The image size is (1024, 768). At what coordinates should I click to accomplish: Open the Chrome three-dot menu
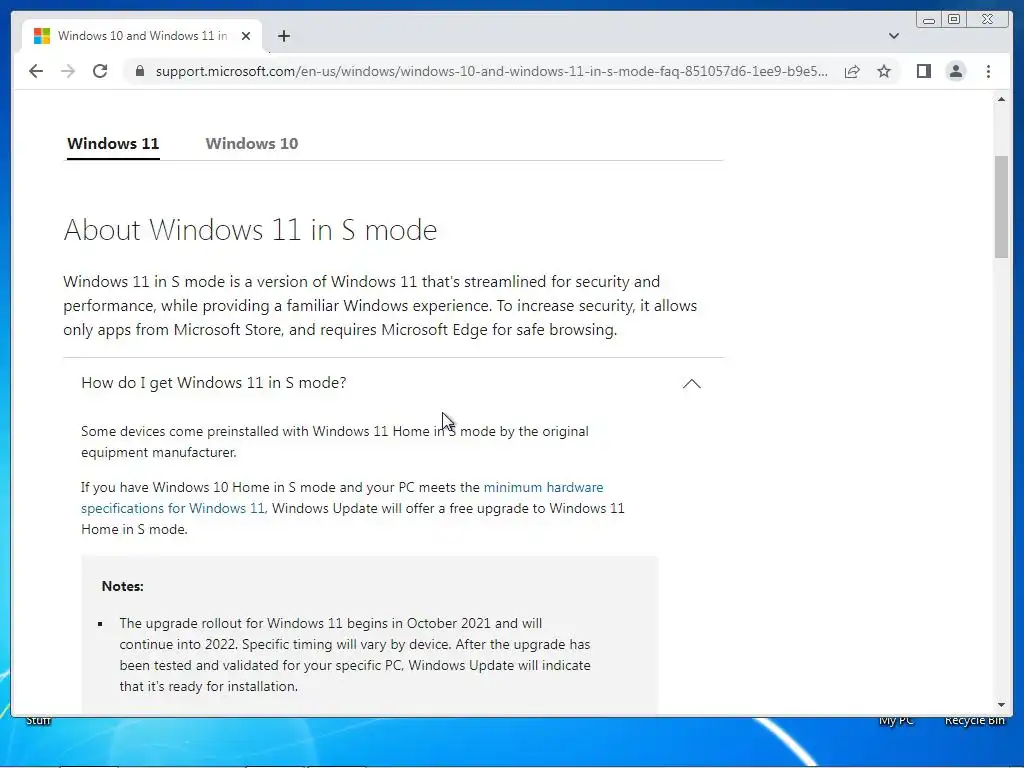[x=988, y=71]
